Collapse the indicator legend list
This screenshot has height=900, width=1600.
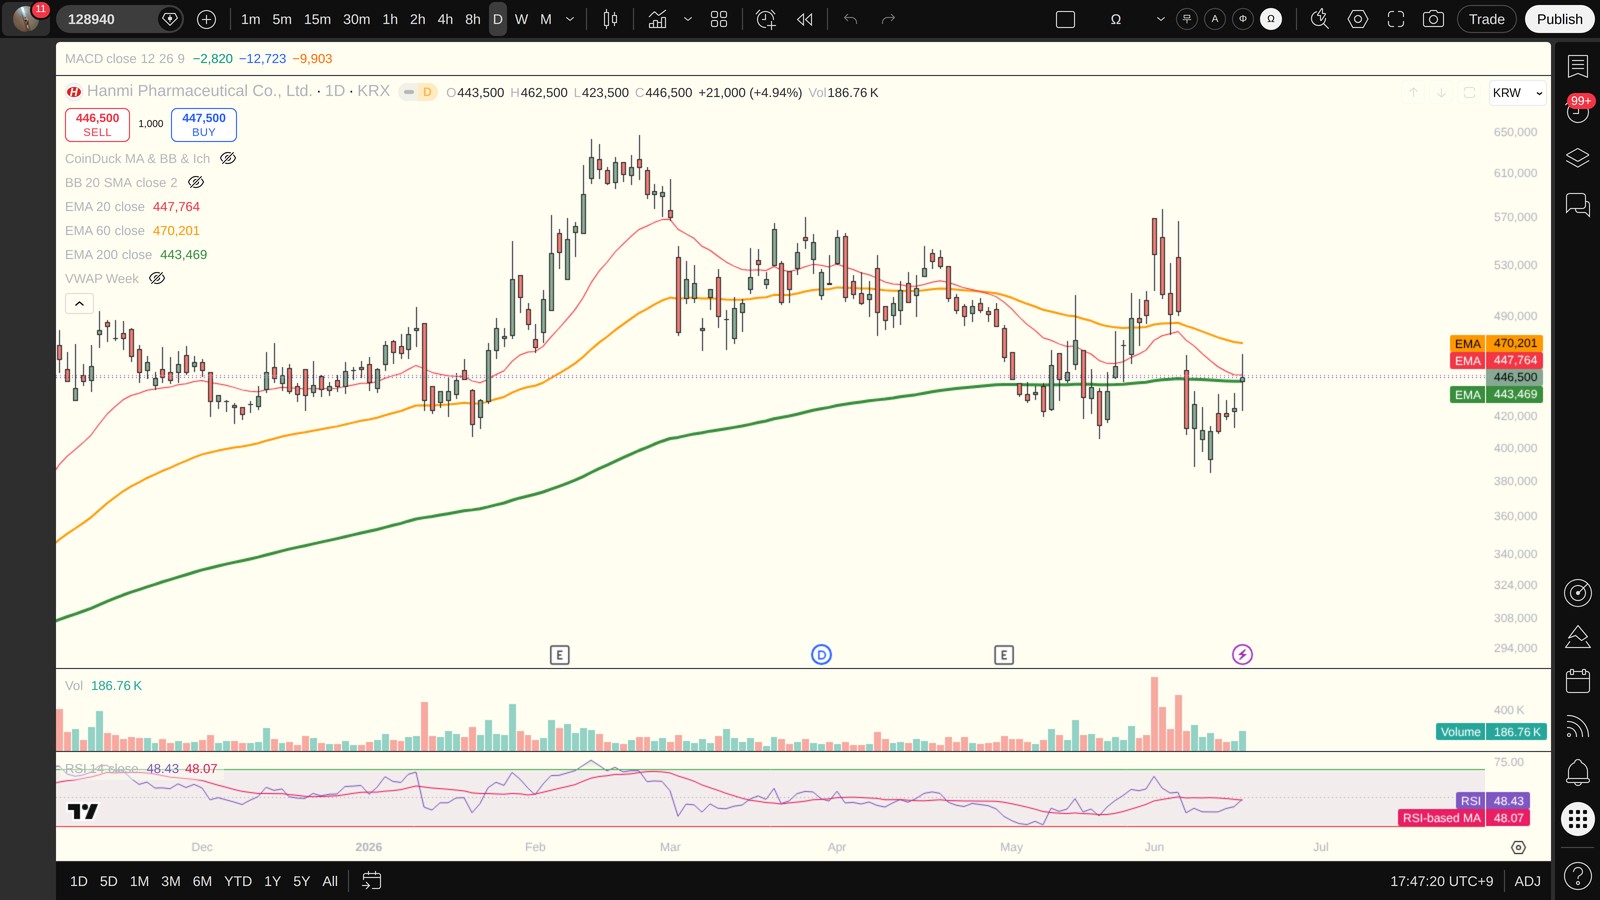tap(80, 303)
